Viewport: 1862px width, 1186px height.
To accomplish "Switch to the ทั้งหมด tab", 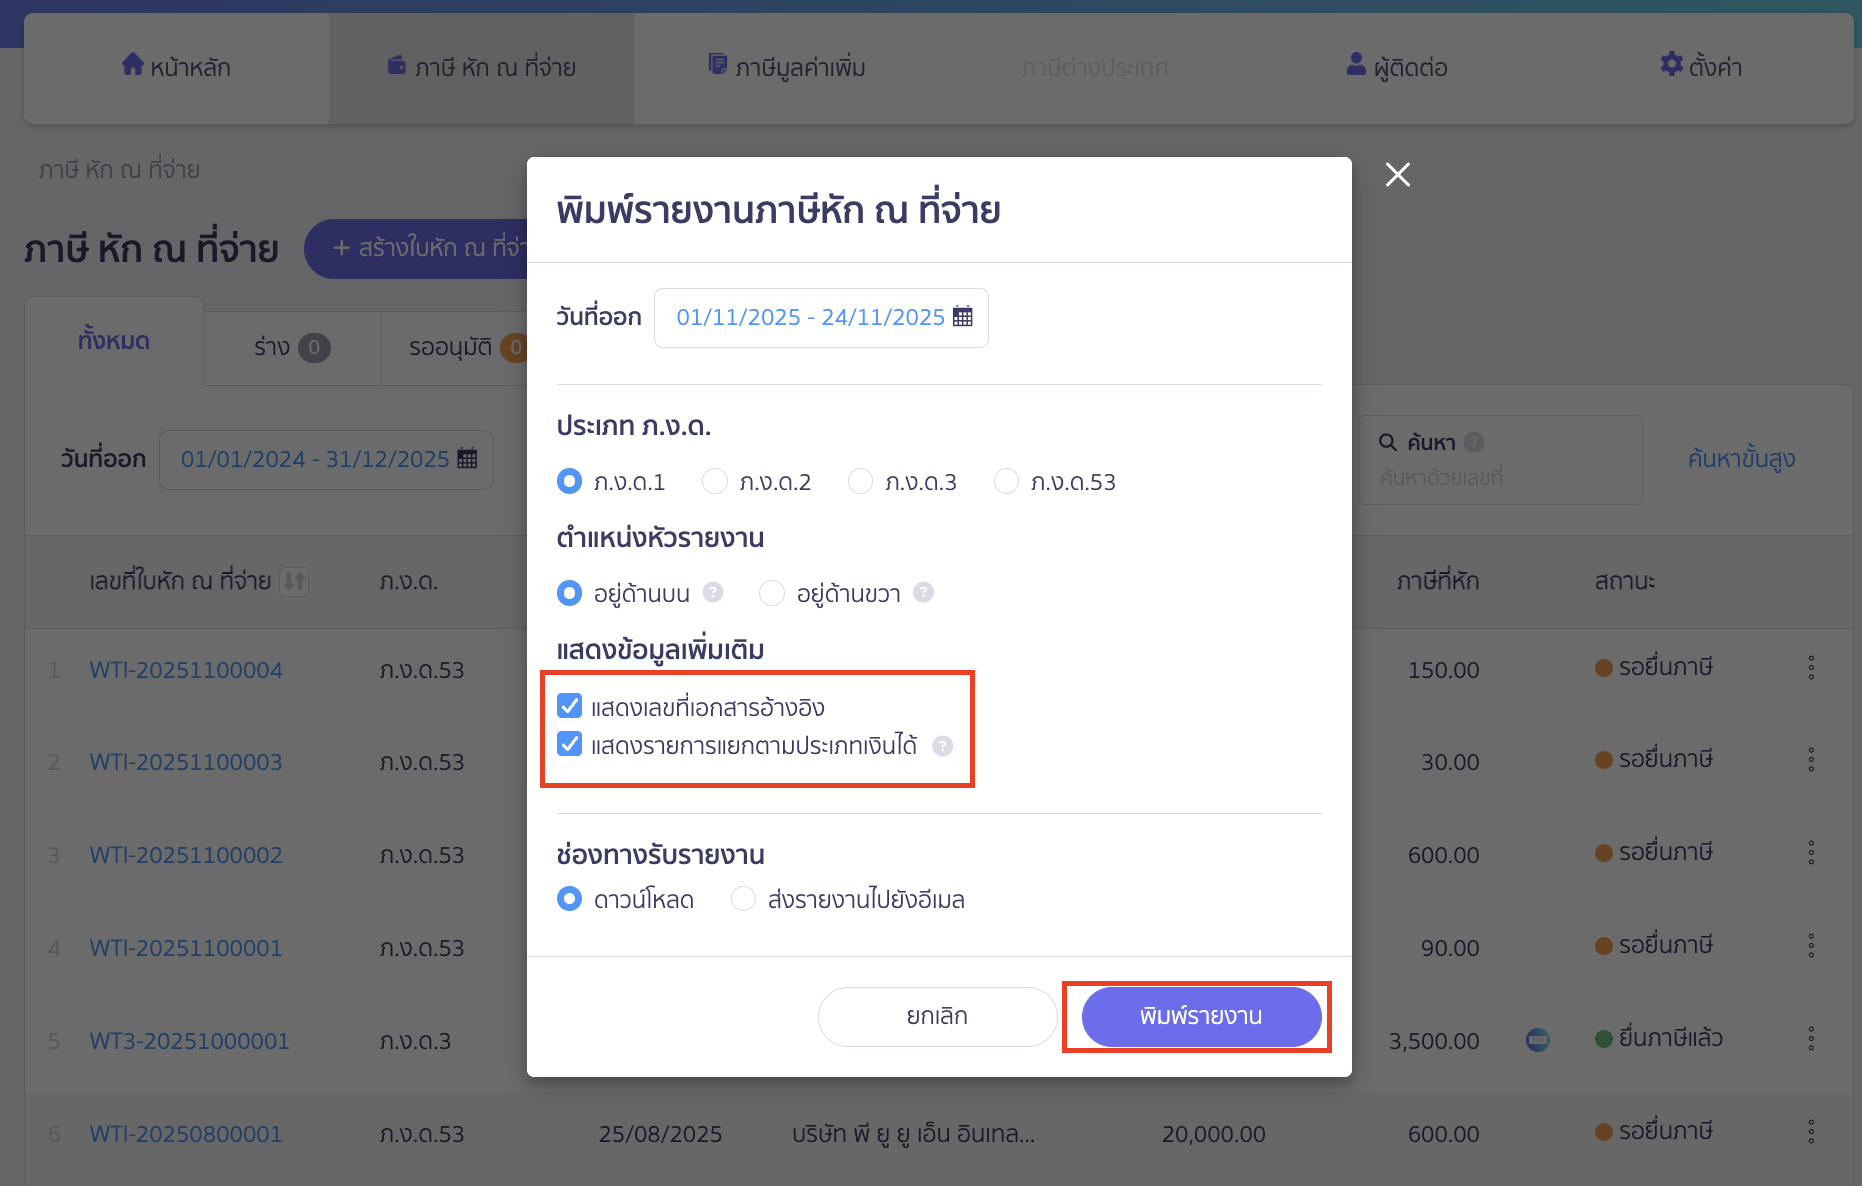I will point(114,340).
